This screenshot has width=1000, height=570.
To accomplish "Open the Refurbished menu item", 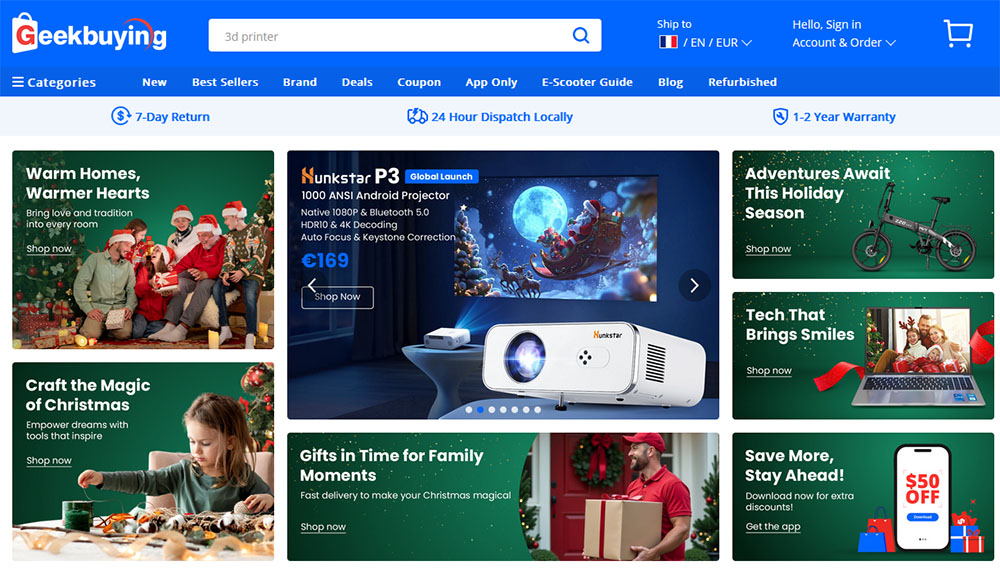I will click(x=742, y=82).
